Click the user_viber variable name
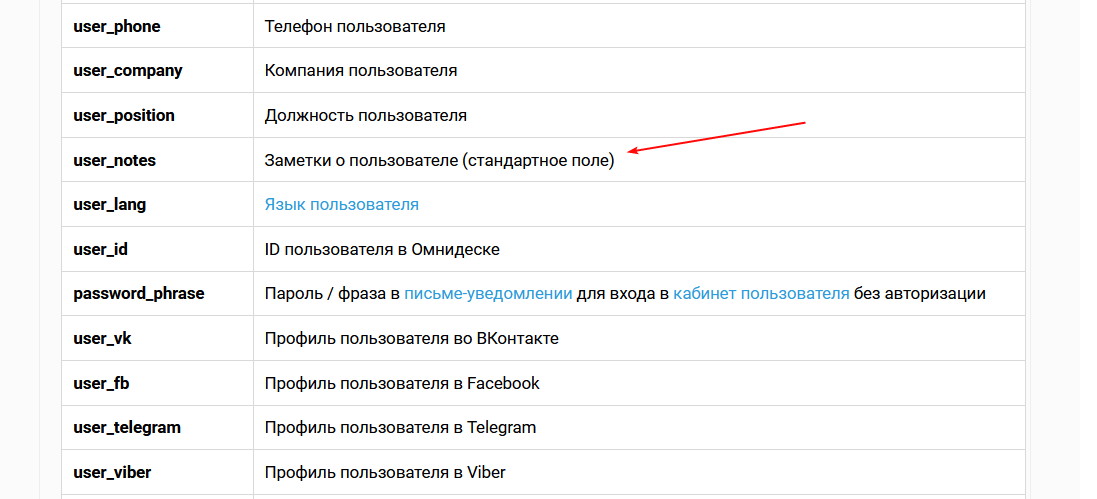This screenshot has height=499, width=1097. [x=112, y=472]
